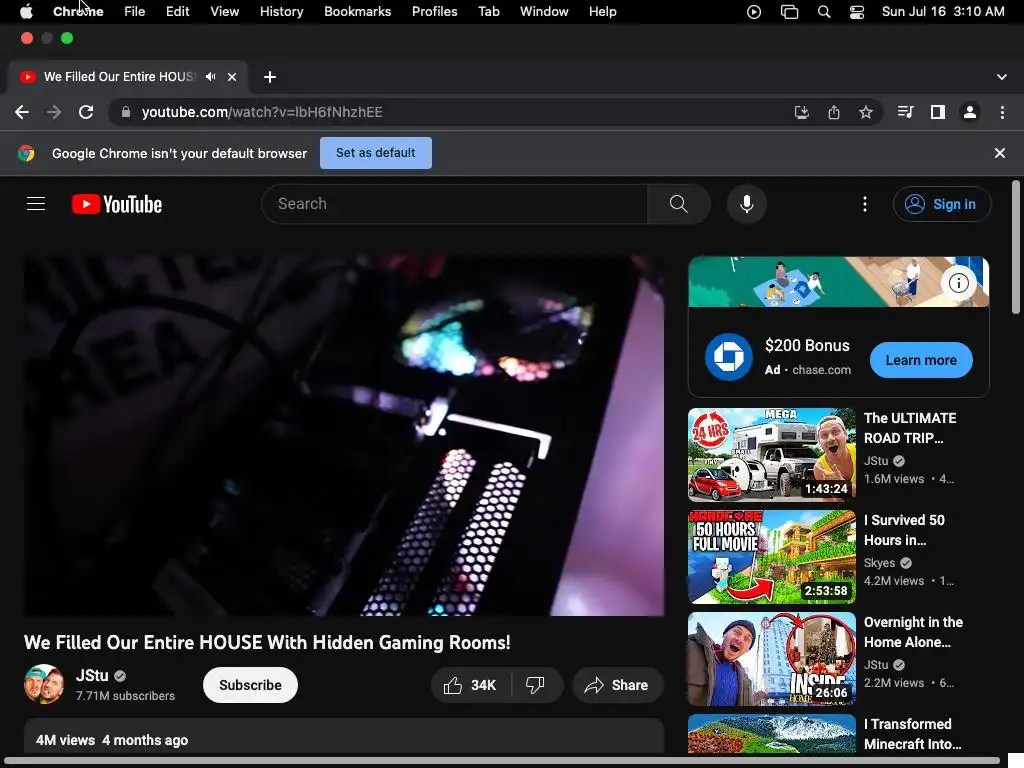Share this page from address bar
Viewport: 1024px width, 768px height.
(x=834, y=112)
